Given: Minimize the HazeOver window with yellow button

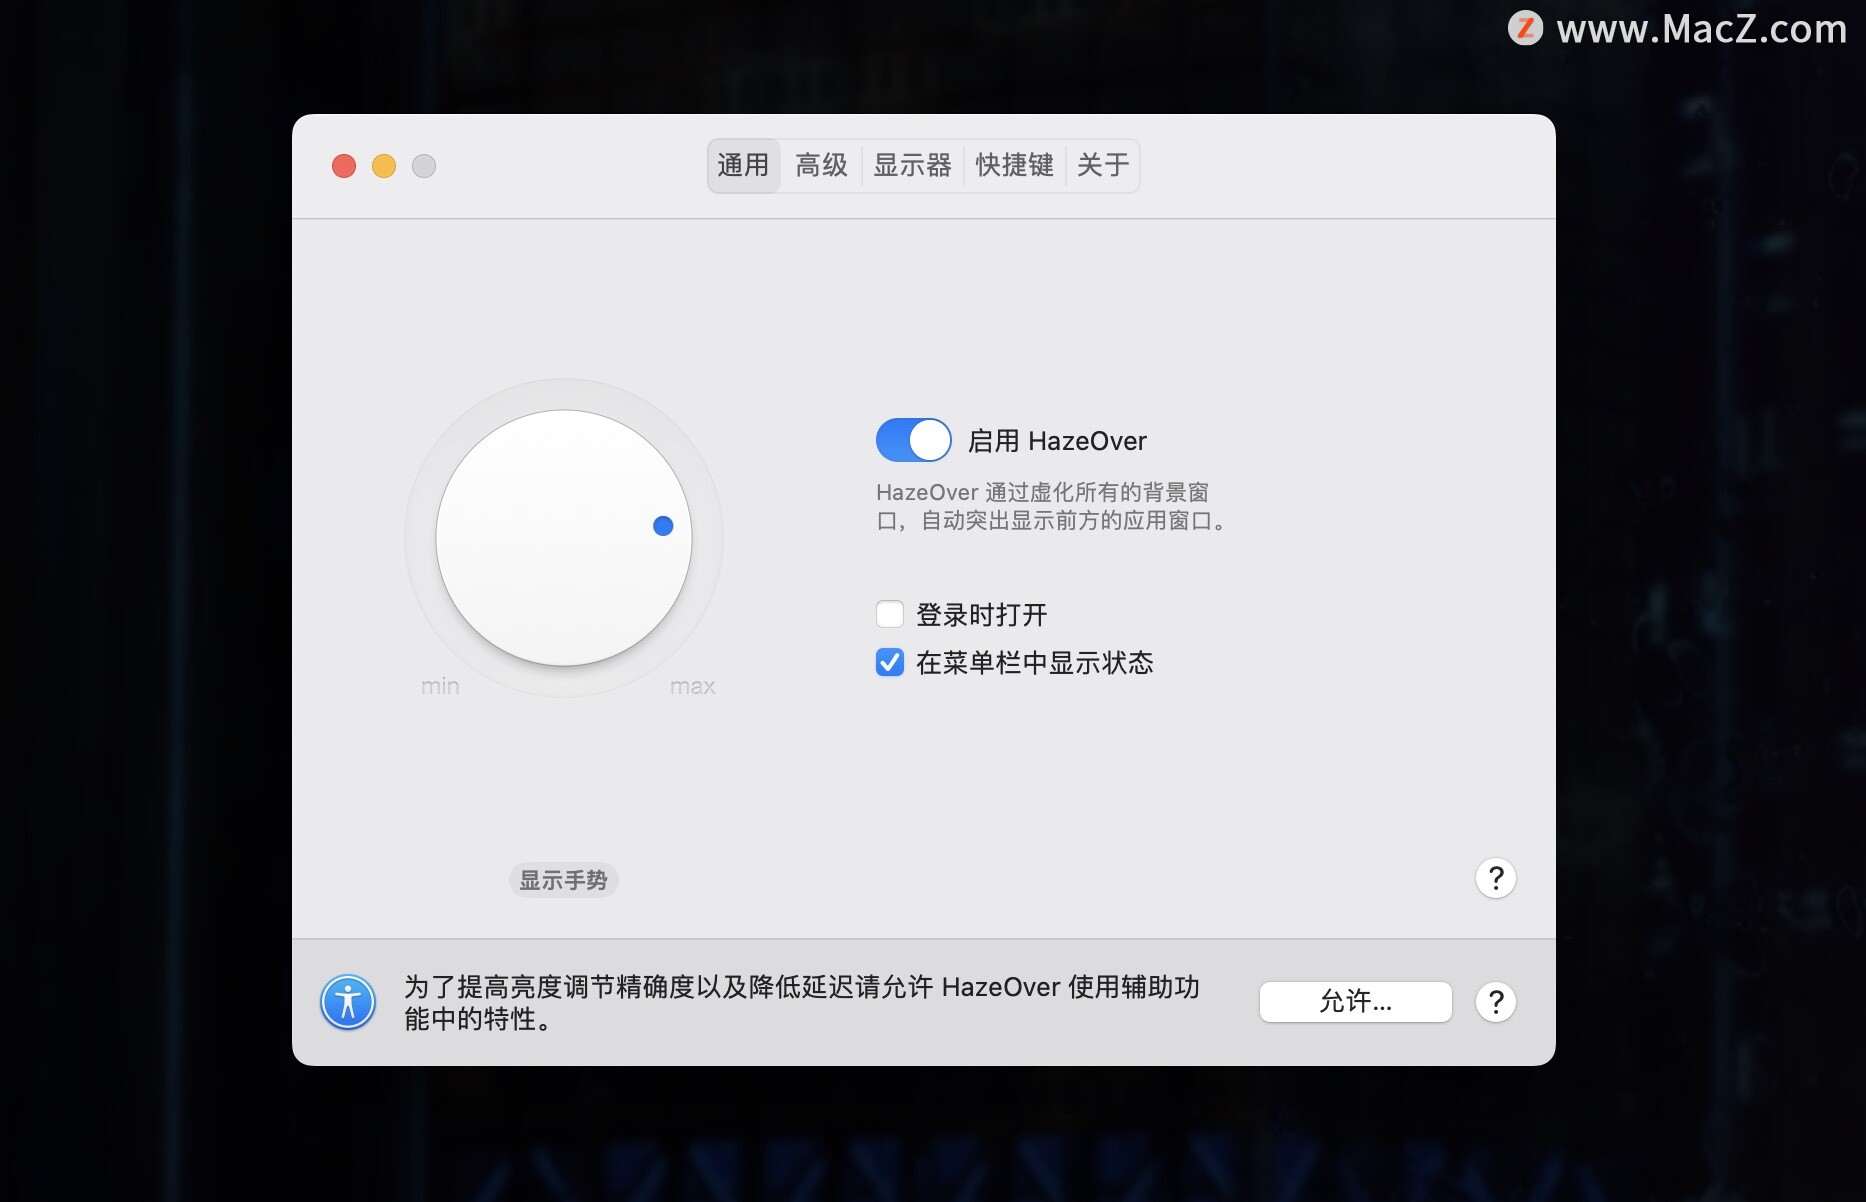Looking at the screenshot, I should [x=384, y=166].
